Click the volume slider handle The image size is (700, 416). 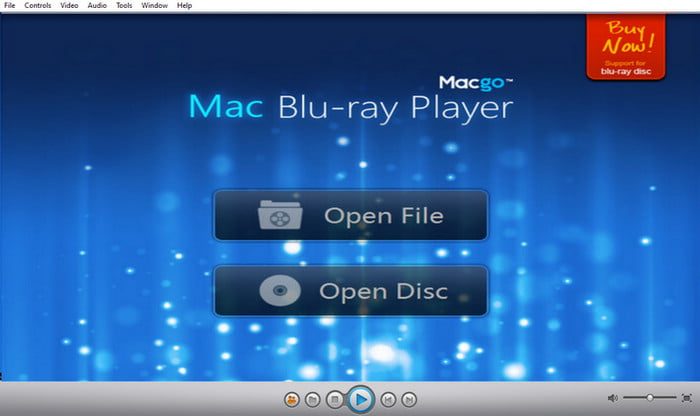click(650, 397)
